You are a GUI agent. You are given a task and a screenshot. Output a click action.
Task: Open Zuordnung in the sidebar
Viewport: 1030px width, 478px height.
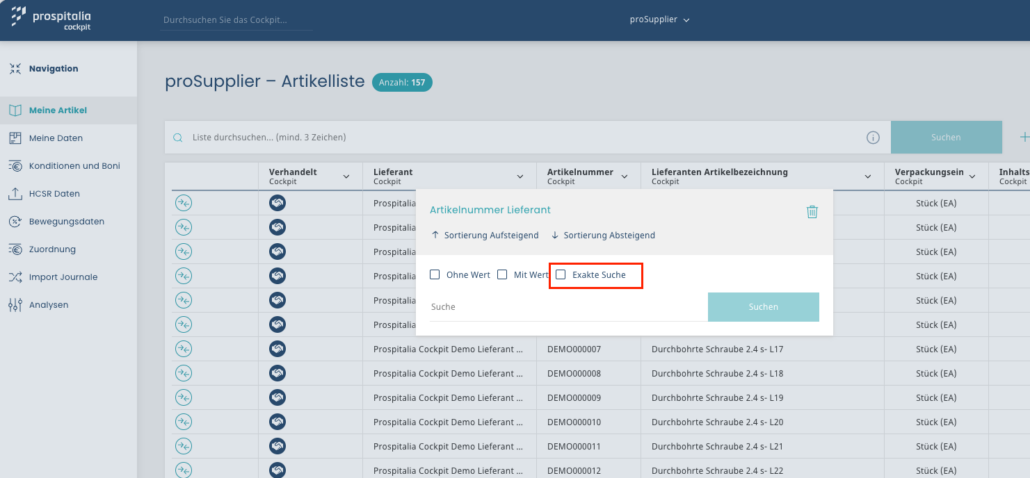point(68,250)
